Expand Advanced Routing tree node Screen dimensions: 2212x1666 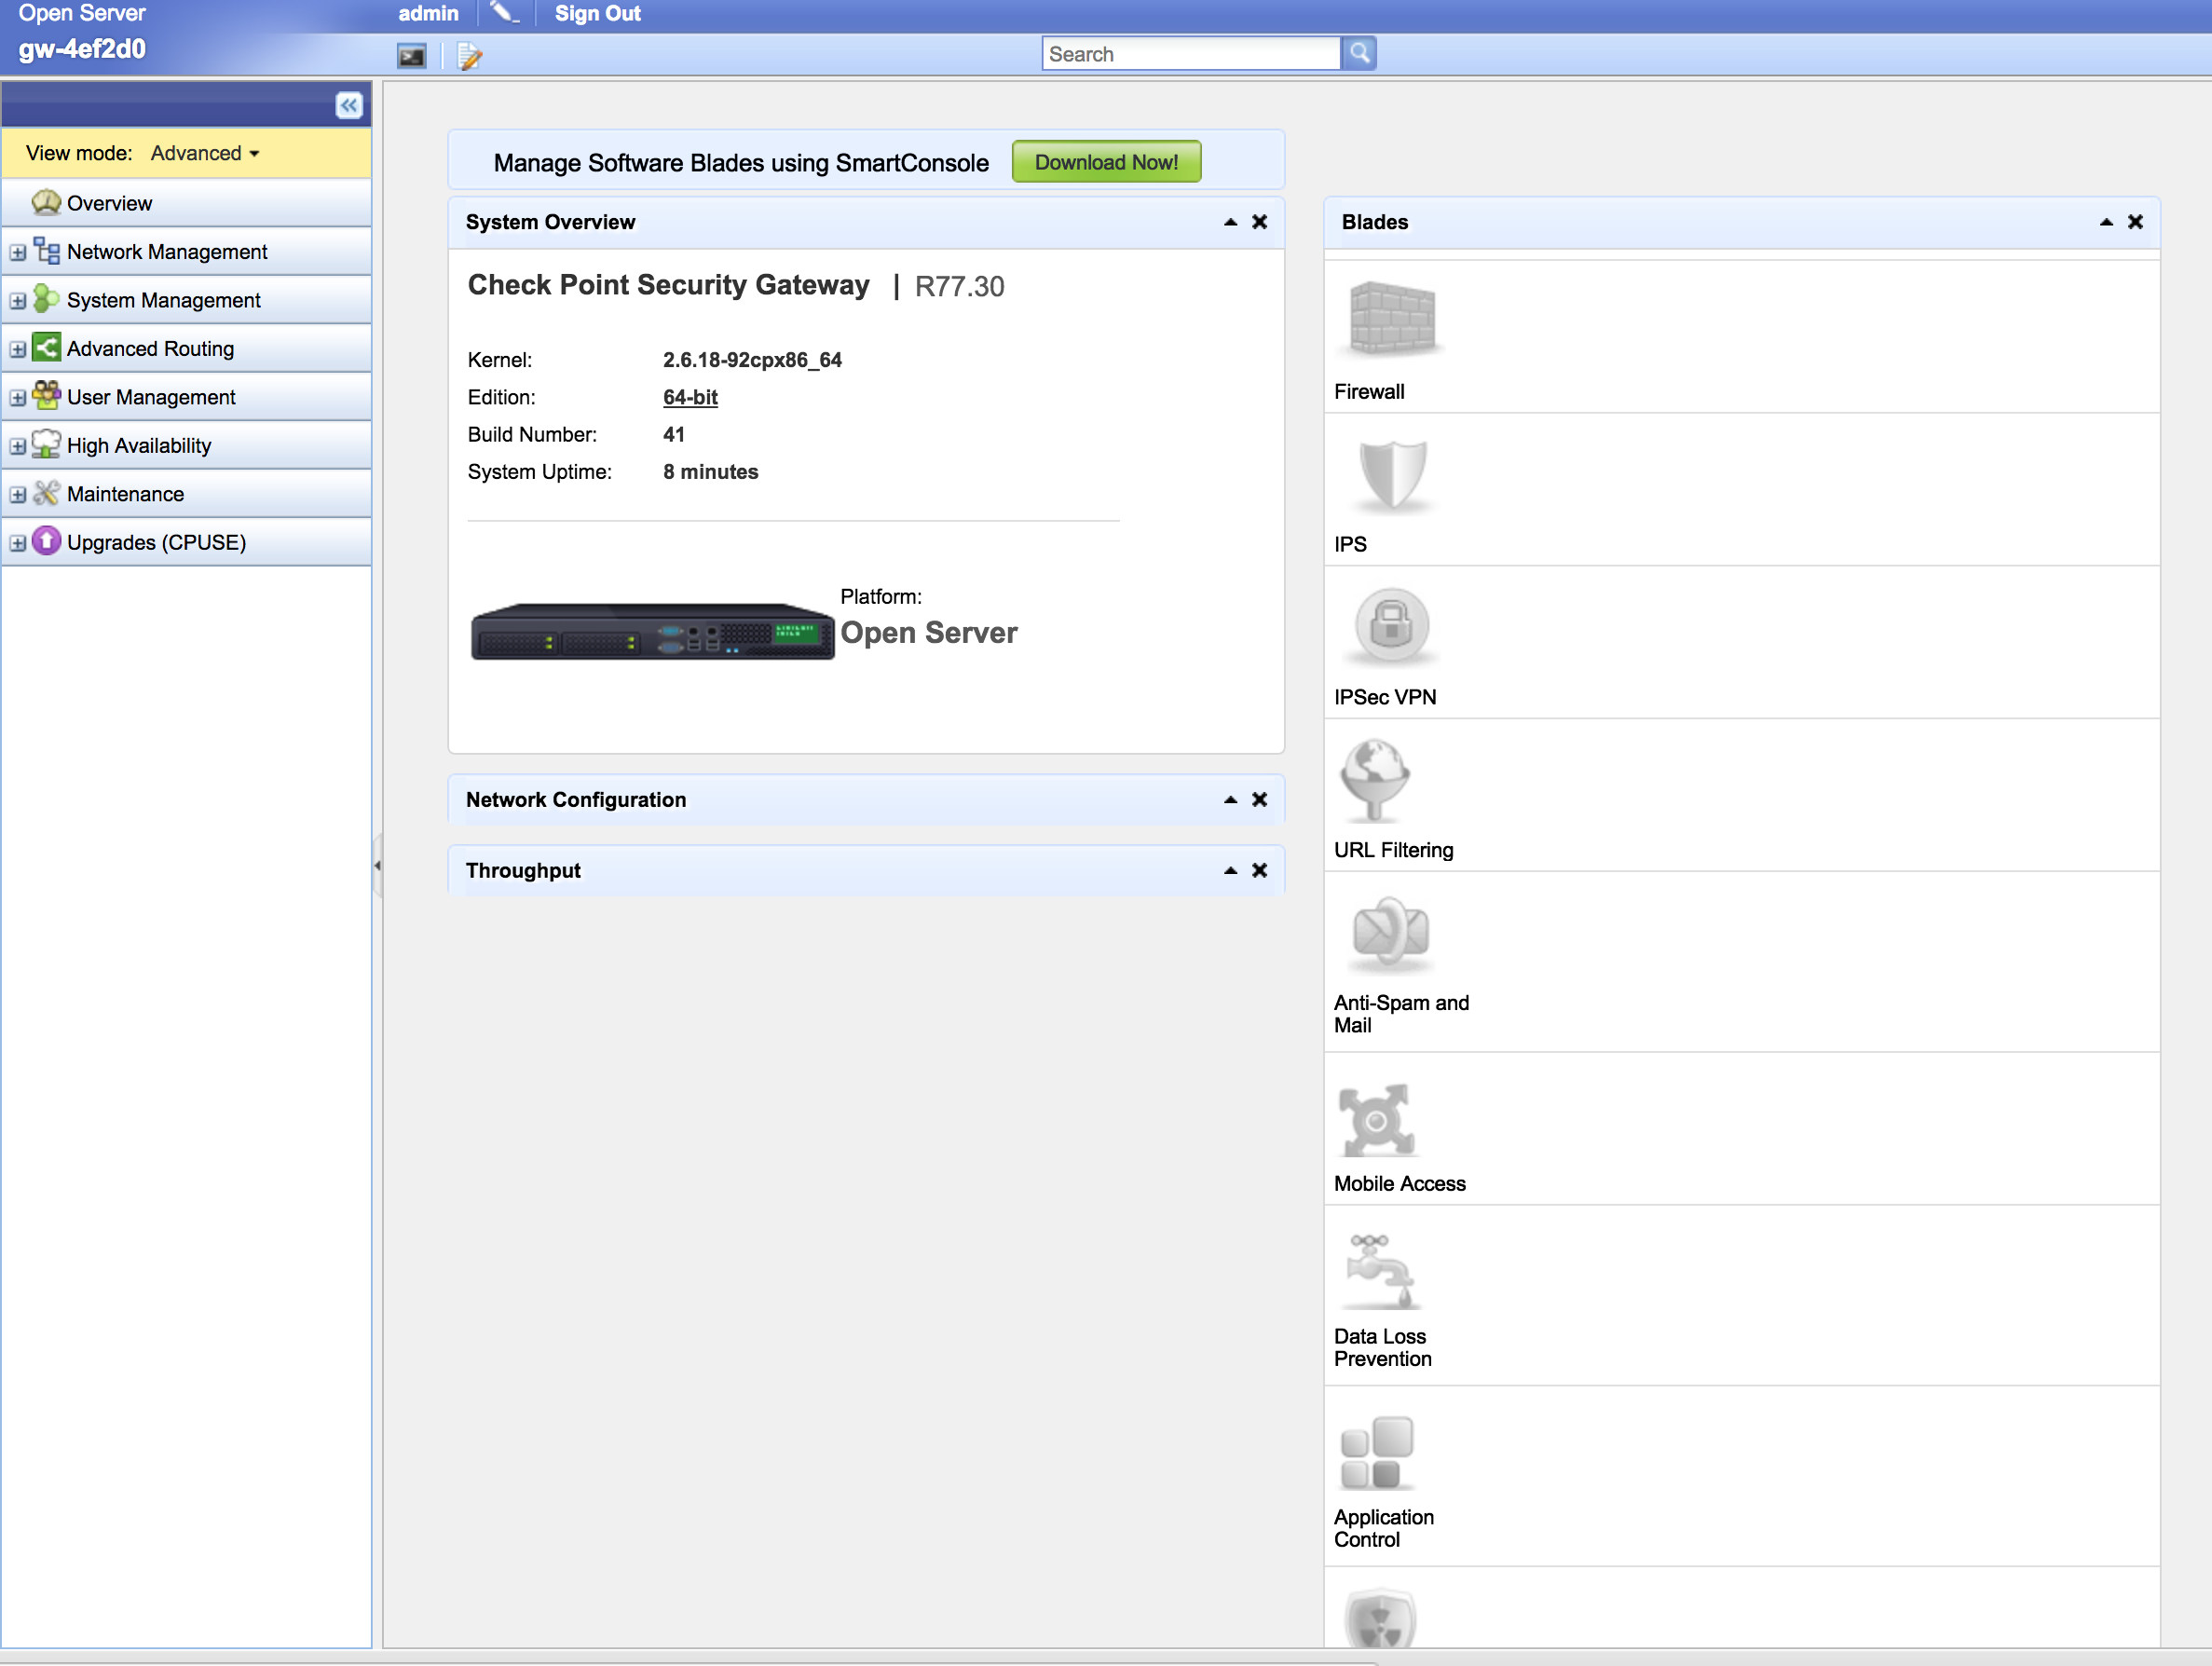[x=17, y=350]
